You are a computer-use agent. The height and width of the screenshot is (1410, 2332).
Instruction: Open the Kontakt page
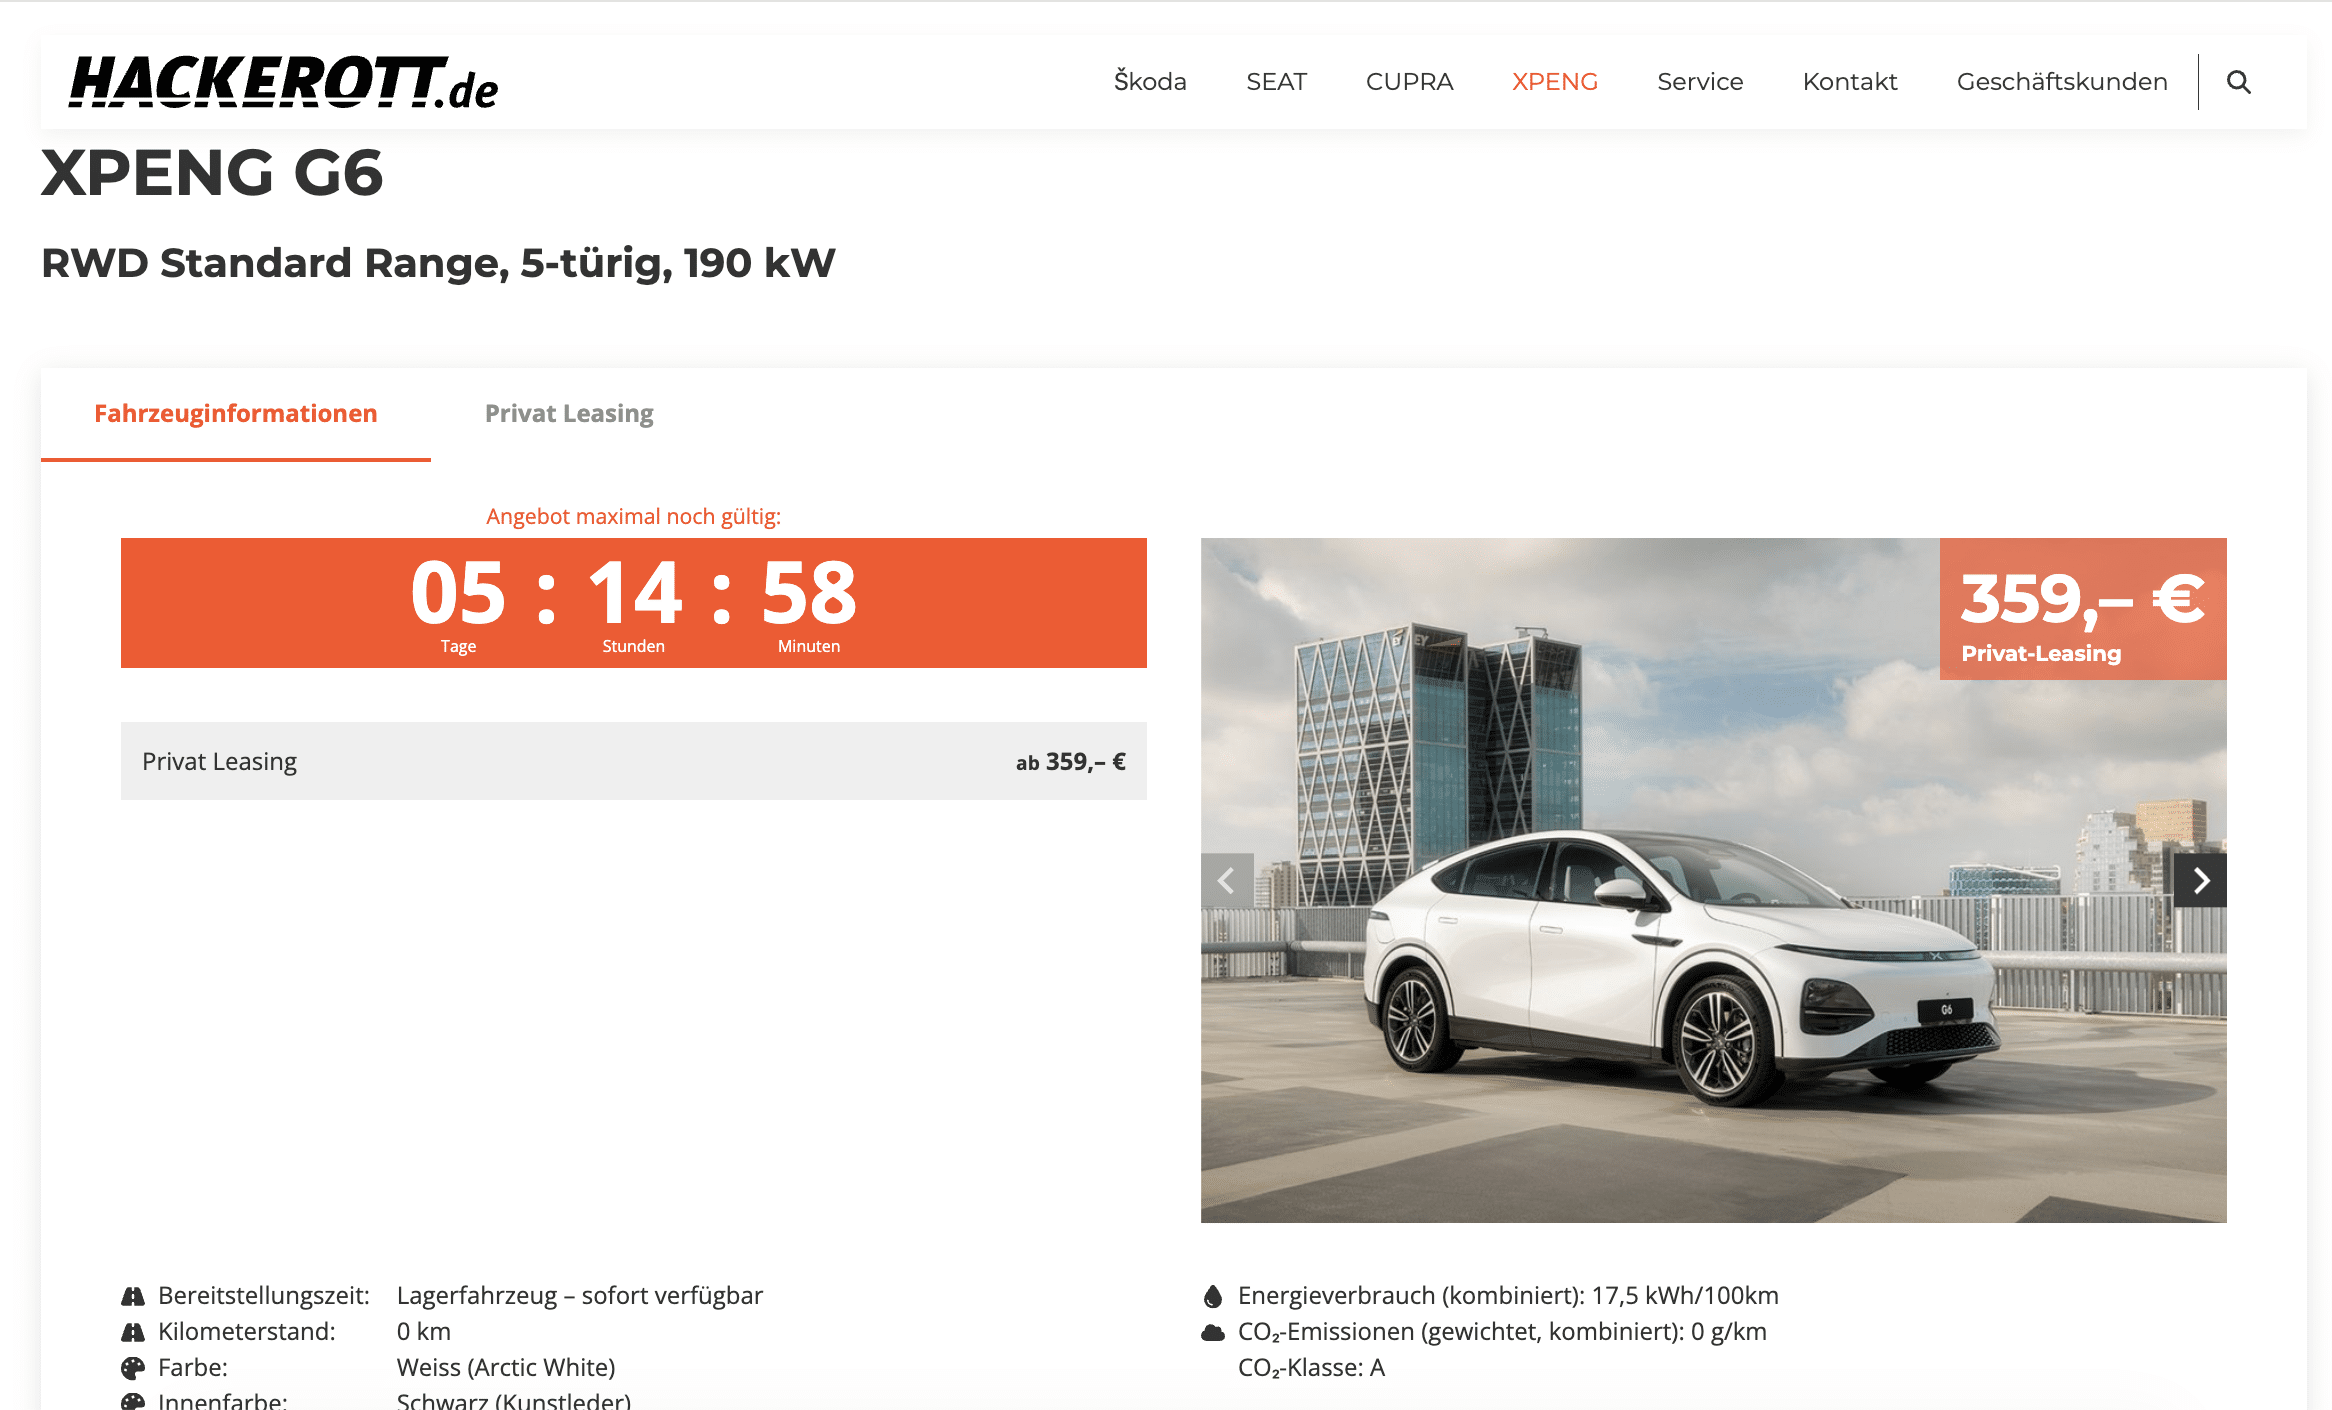[x=1850, y=82]
